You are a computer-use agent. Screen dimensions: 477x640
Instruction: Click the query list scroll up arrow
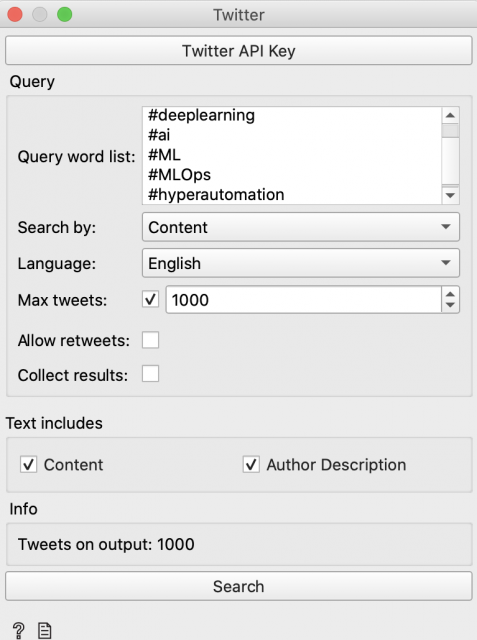[450, 115]
